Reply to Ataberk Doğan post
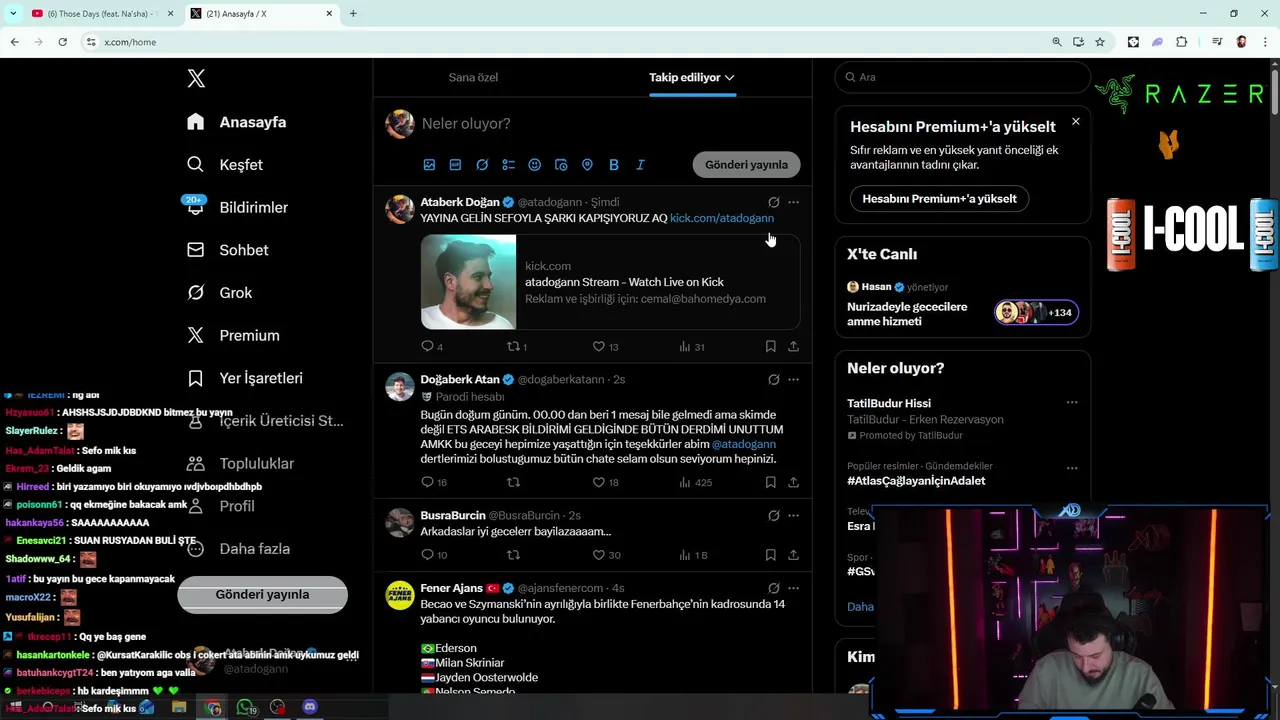 (427, 346)
